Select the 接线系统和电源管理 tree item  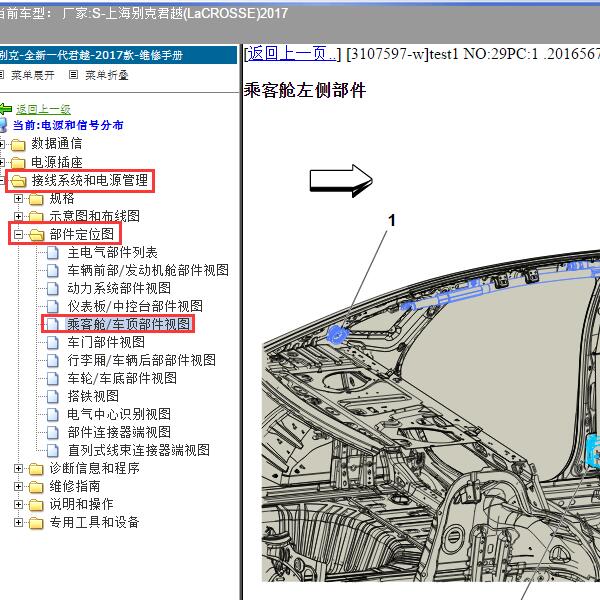pos(90,180)
